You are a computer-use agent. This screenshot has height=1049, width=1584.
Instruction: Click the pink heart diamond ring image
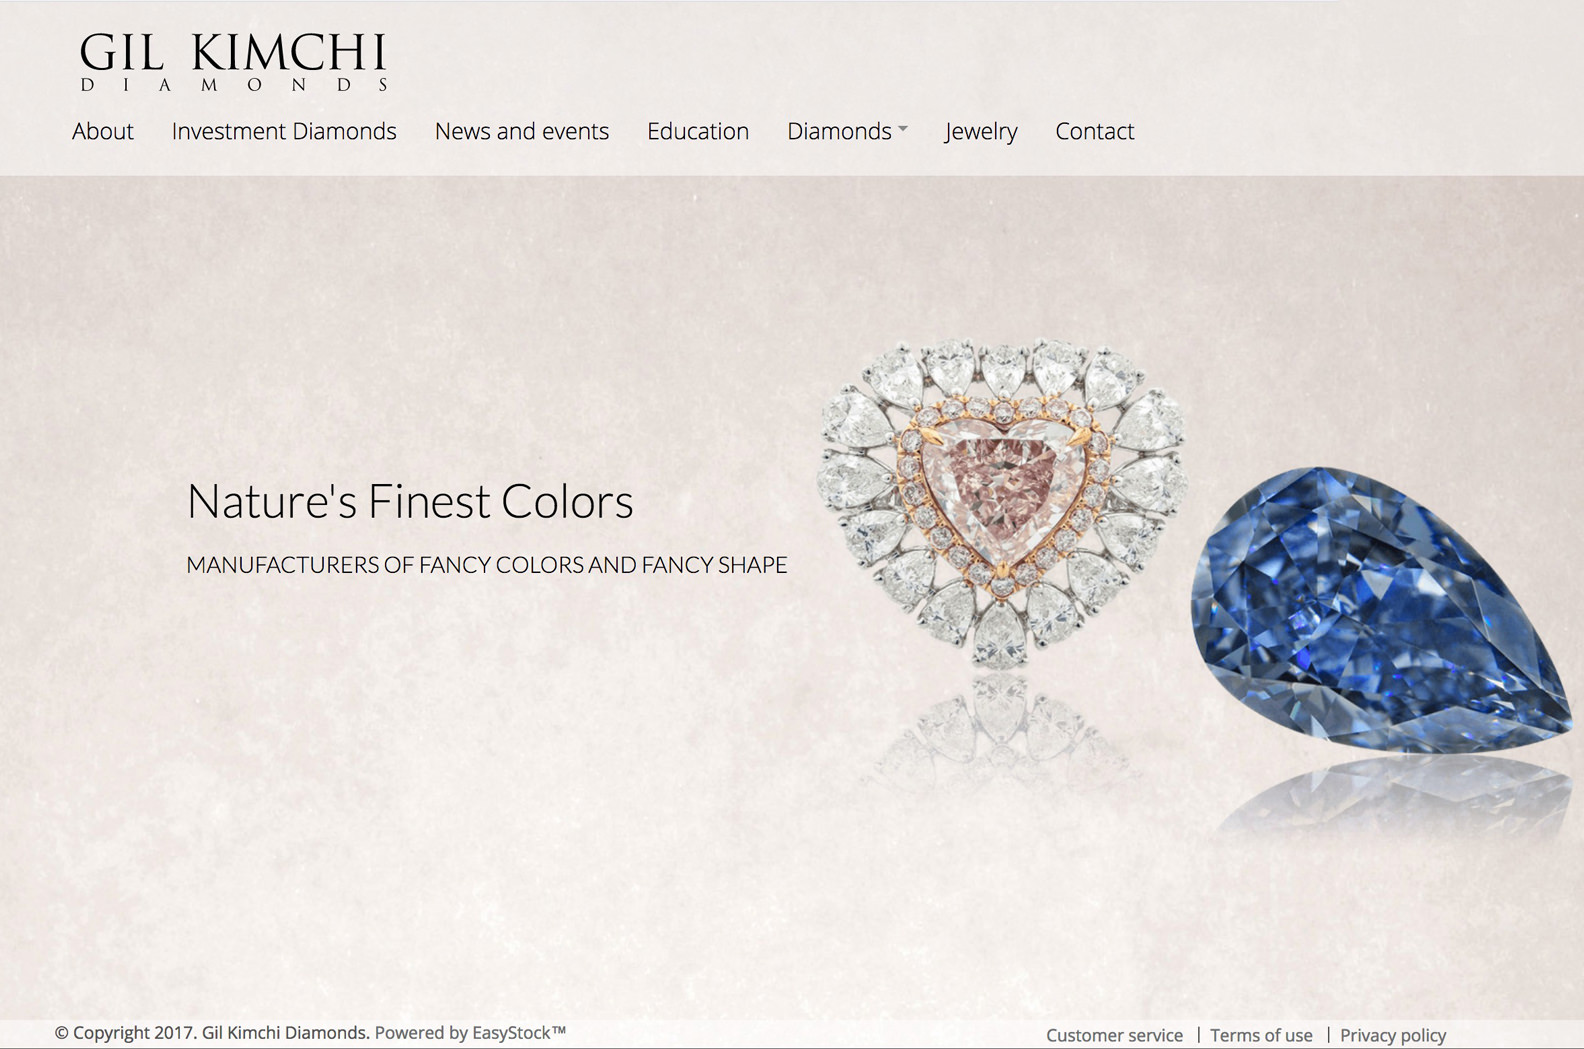pyautogui.click(x=1002, y=503)
